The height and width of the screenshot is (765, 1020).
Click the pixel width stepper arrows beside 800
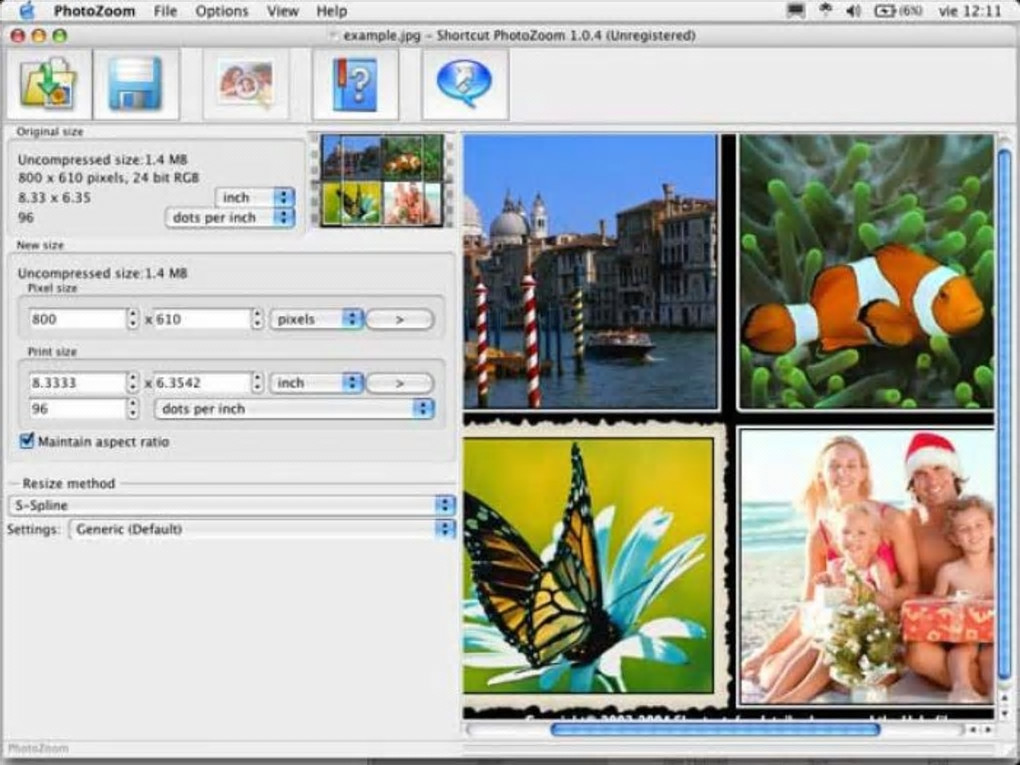[x=133, y=319]
